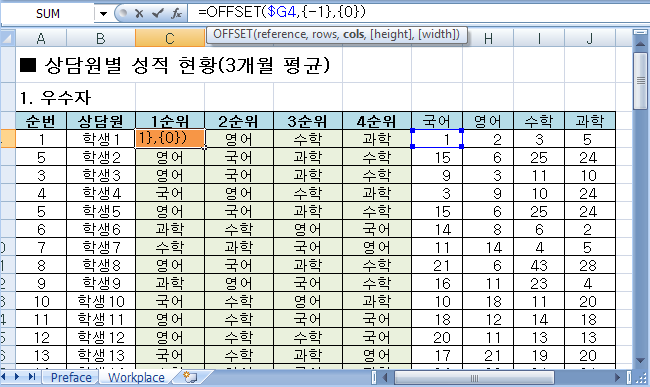Viewport: 650px width, 387px height.
Task: Click the '4순위' header cell
Action: pyautogui.click(x=377, y=121)
